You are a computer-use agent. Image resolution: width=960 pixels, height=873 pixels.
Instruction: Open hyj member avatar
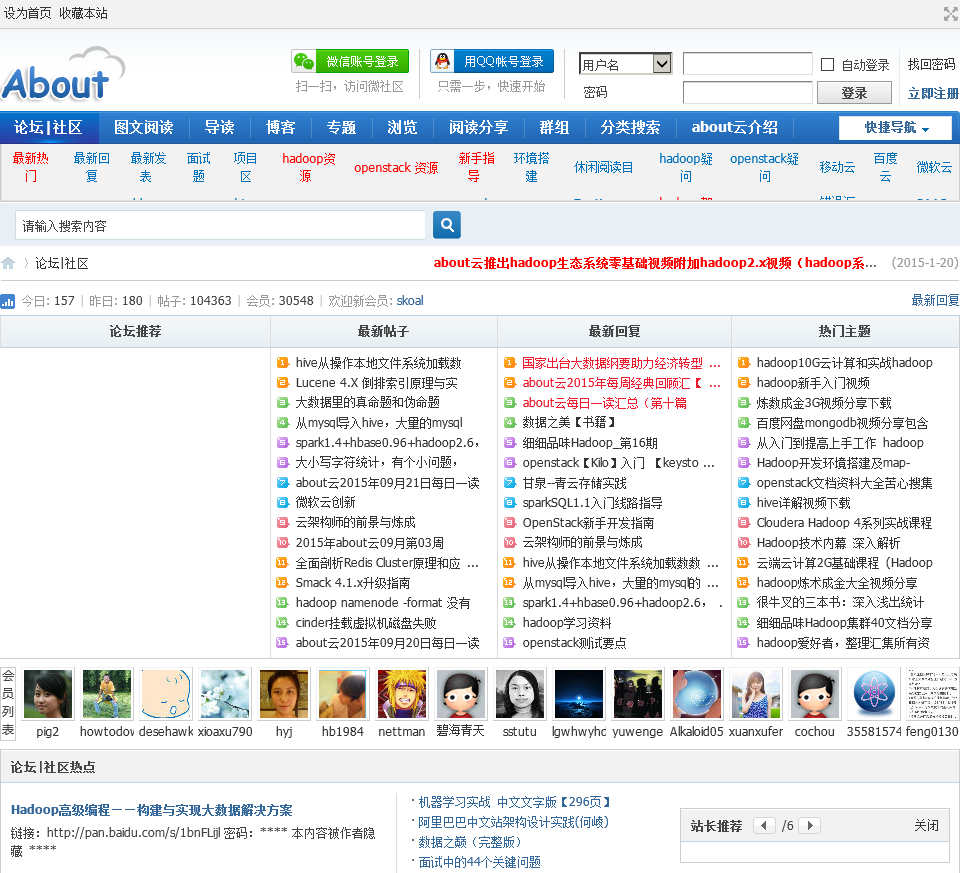point(283,694)
